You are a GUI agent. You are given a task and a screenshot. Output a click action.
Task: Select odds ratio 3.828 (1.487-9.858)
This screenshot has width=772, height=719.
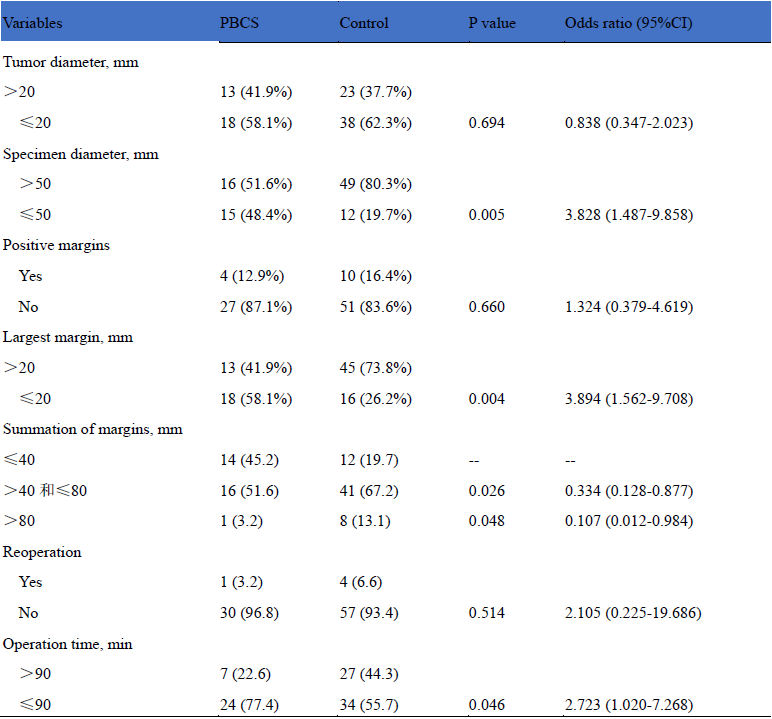coord(629,215)
